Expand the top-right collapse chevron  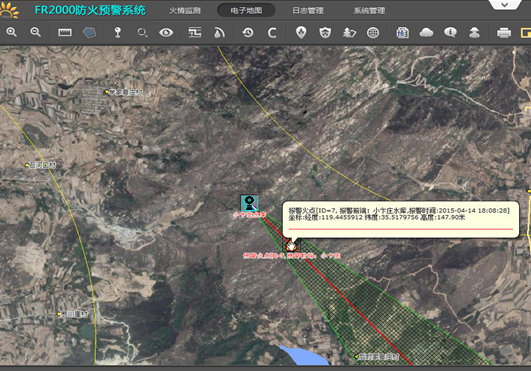tap(505, 5)
